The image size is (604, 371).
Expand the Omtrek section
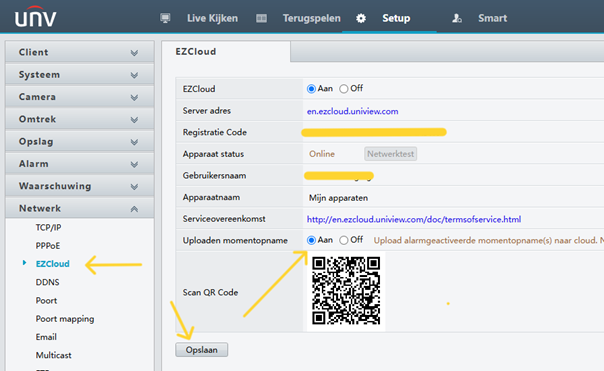point(80,119)
